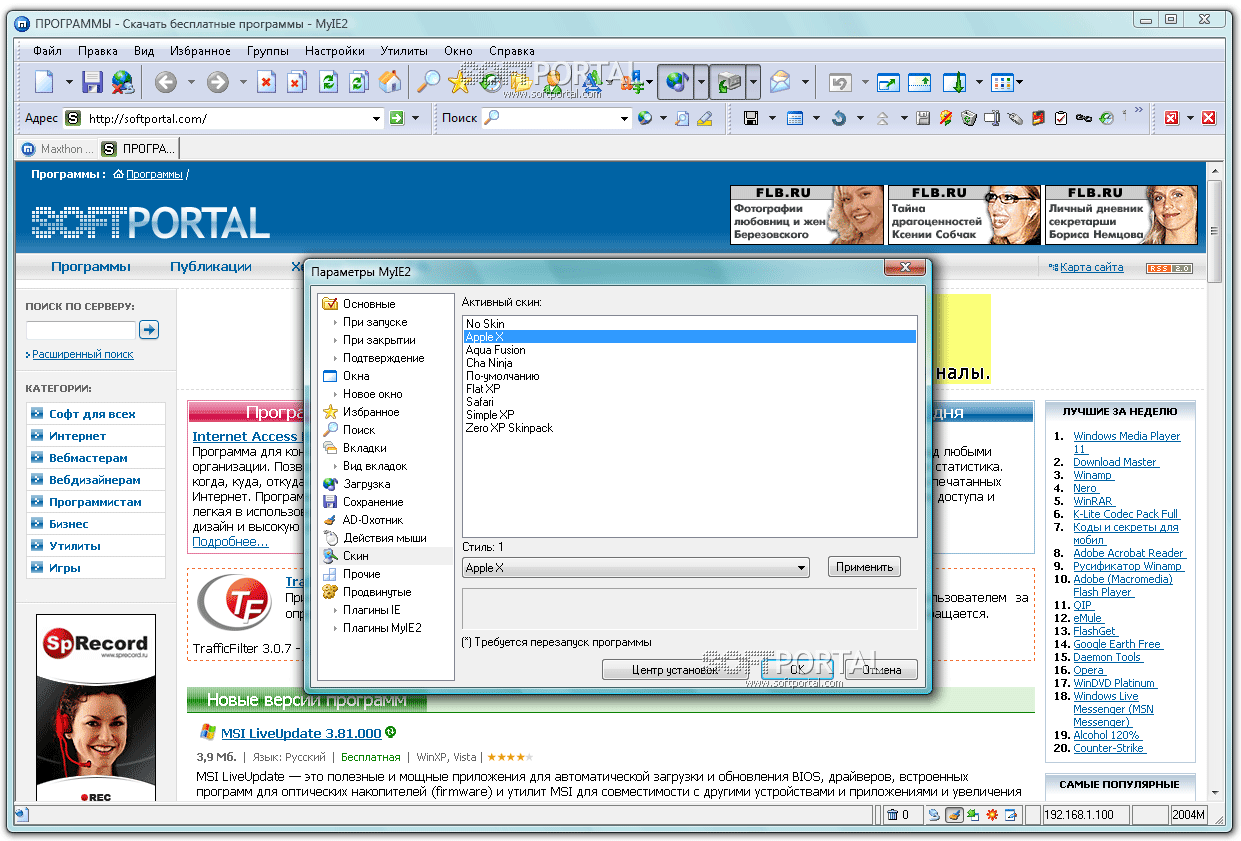The image size is (1241, 841).
Task: Toggle the ad hunter brush icon in status bar
Action: point(954,815)
